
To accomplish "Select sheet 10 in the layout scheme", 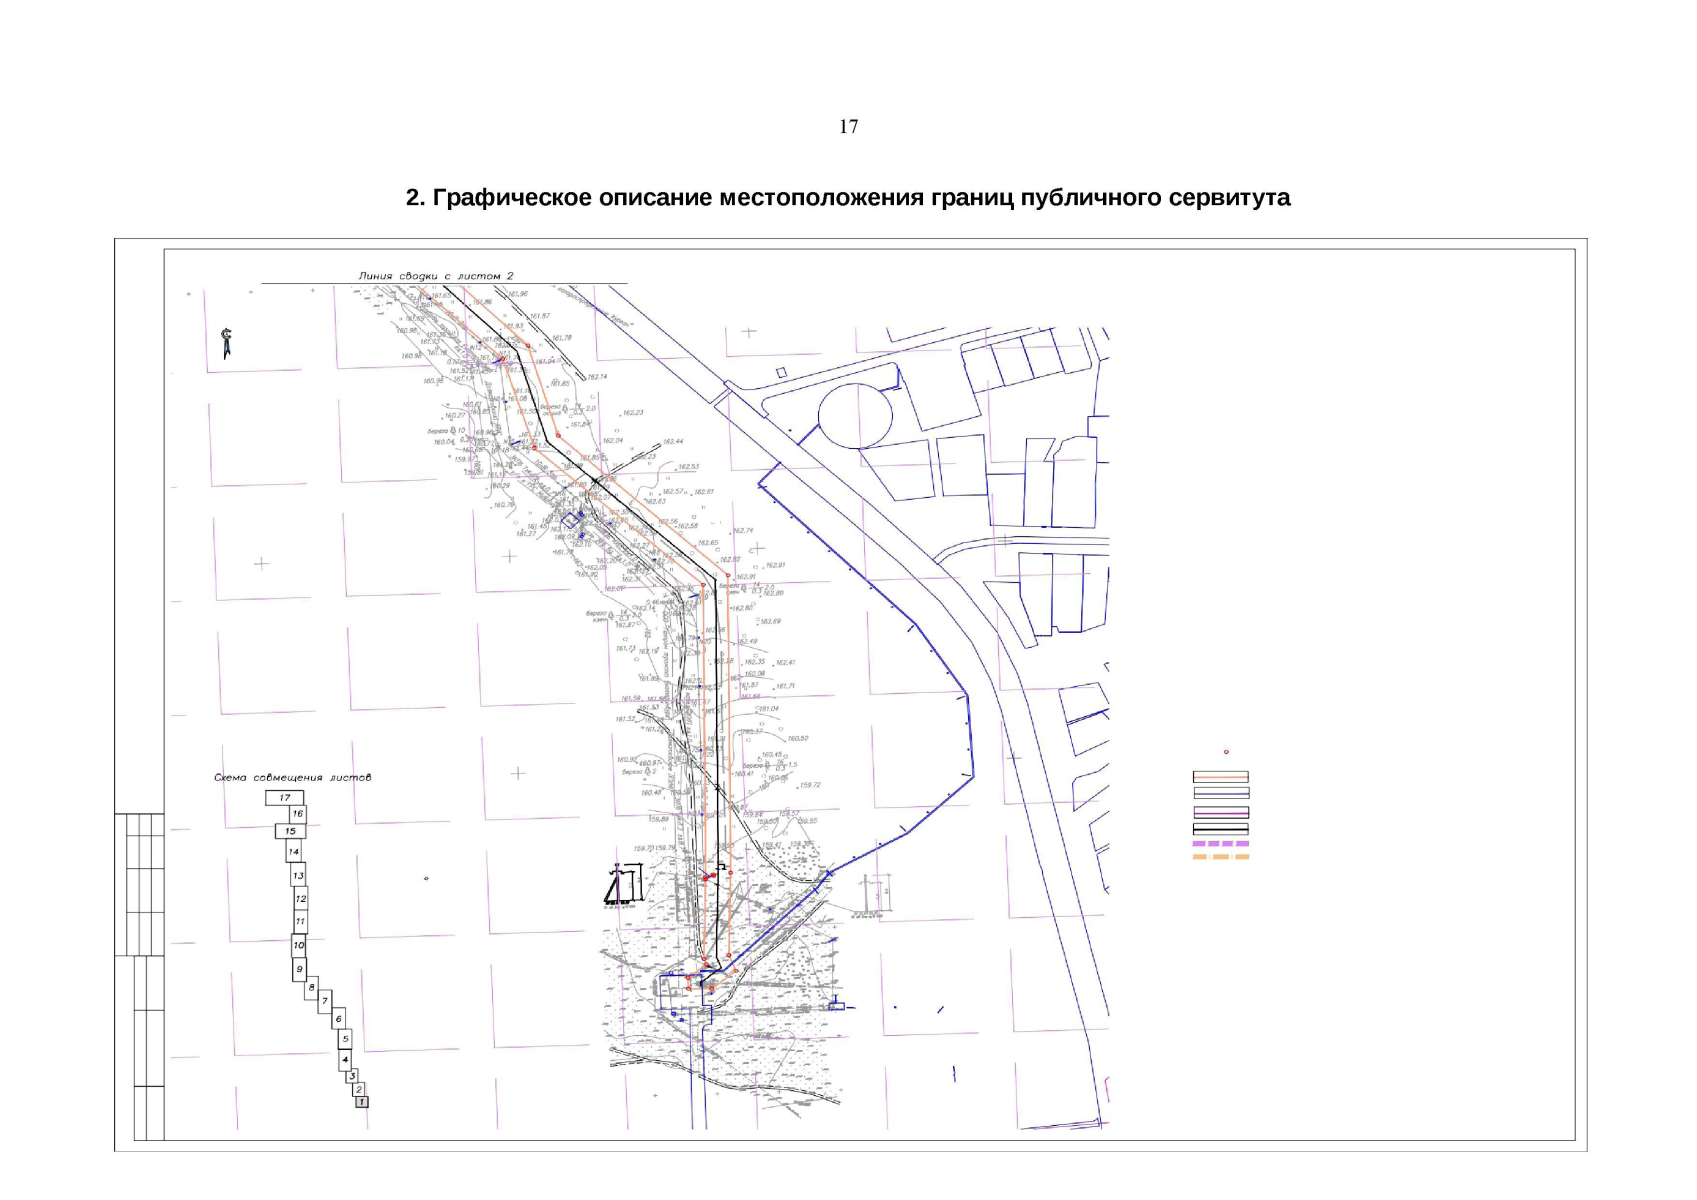I will [x=298, y=944].
